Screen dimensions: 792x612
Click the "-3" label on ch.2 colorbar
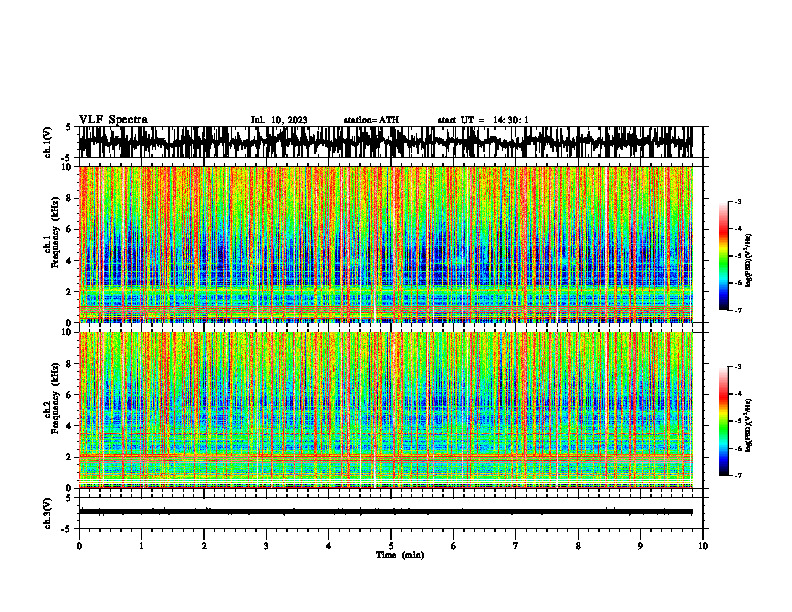(x=738, y=367)
